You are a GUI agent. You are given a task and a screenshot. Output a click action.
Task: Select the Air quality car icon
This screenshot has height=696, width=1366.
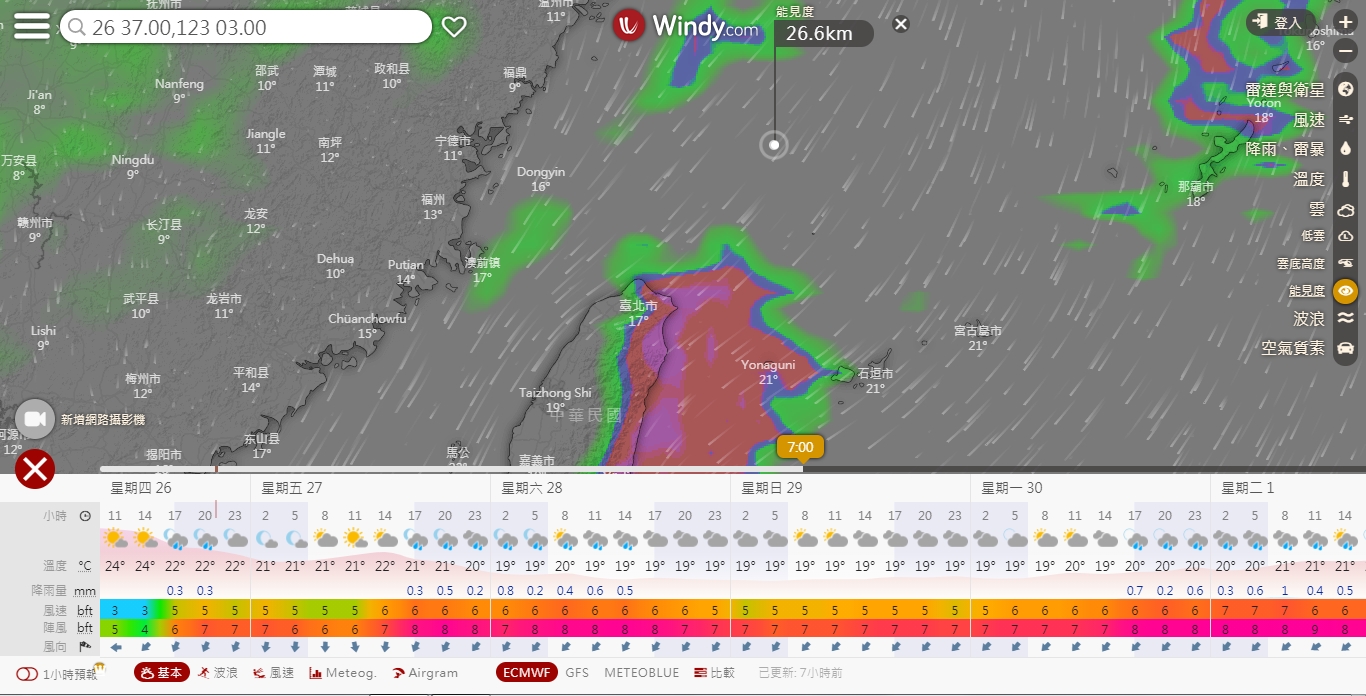[x=1345, y=348]
